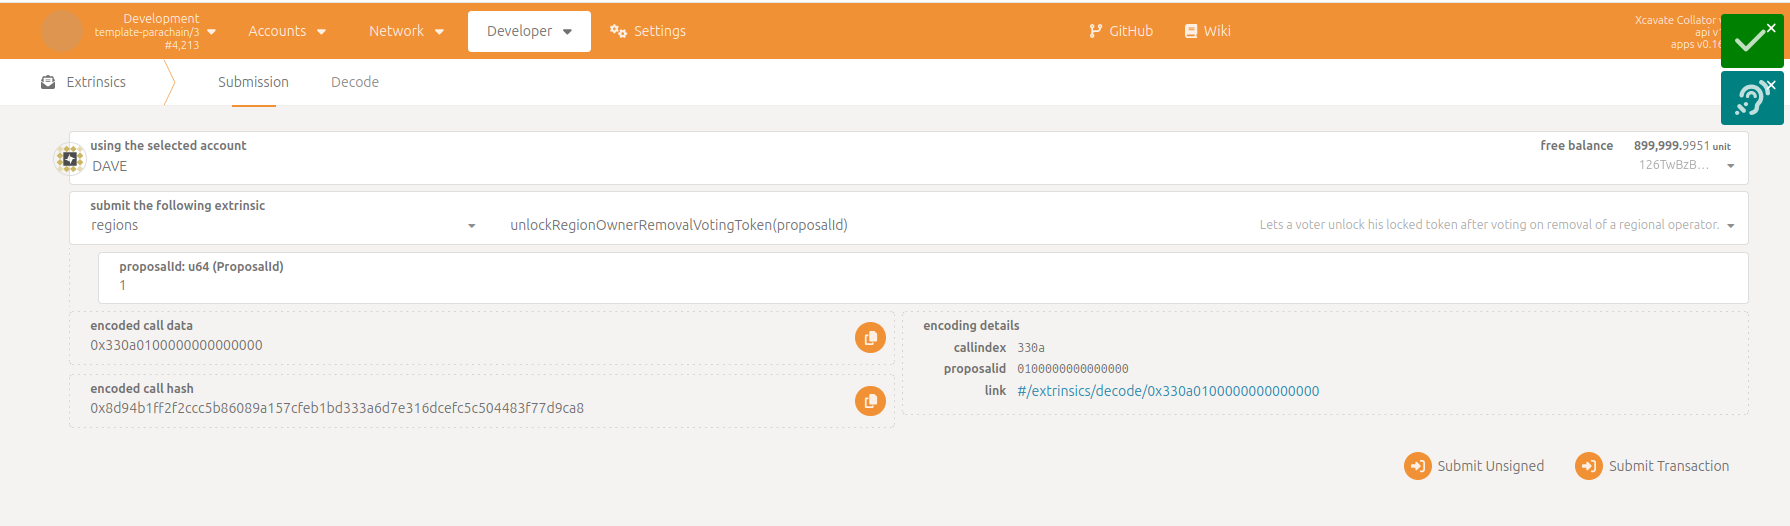Dismiss the teal ear notification

[1771, 85]
